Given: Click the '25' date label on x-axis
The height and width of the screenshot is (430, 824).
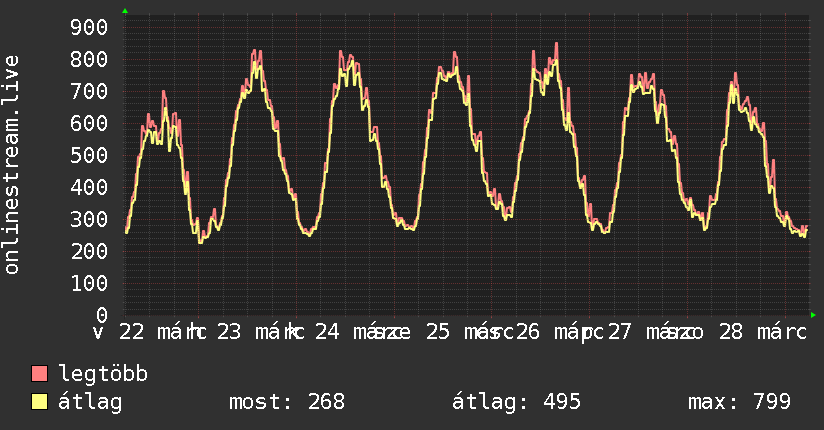Looking at the screenshot, I should pos(438,332).
